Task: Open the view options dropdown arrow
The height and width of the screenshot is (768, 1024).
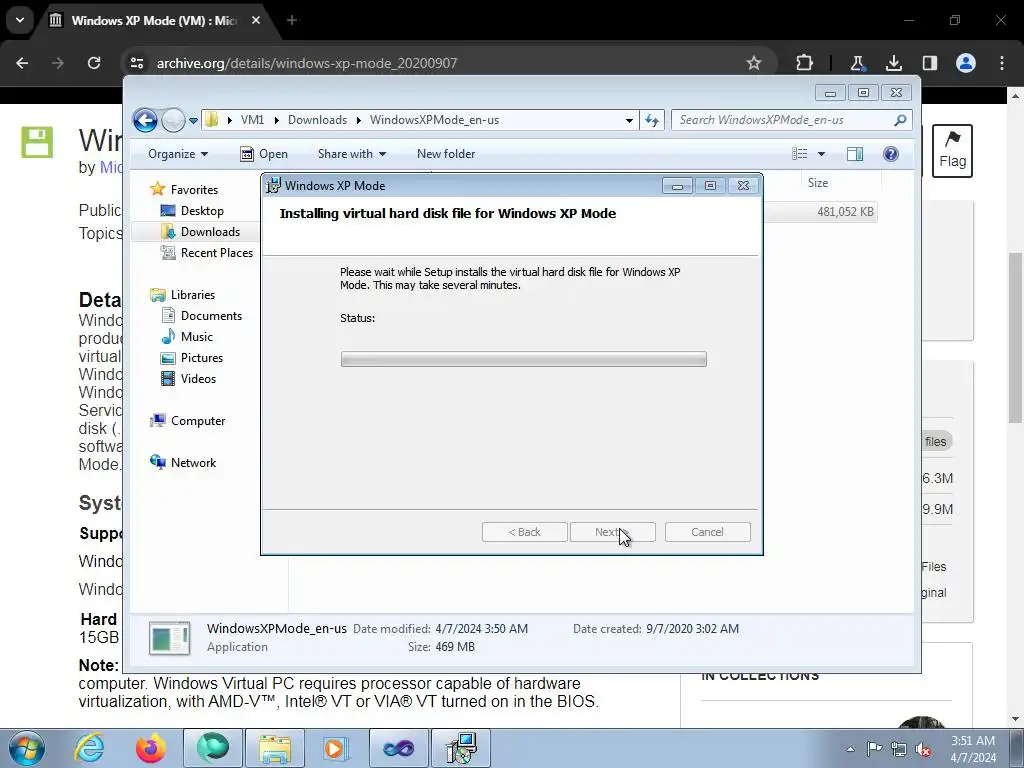Action: pos(822,154)
